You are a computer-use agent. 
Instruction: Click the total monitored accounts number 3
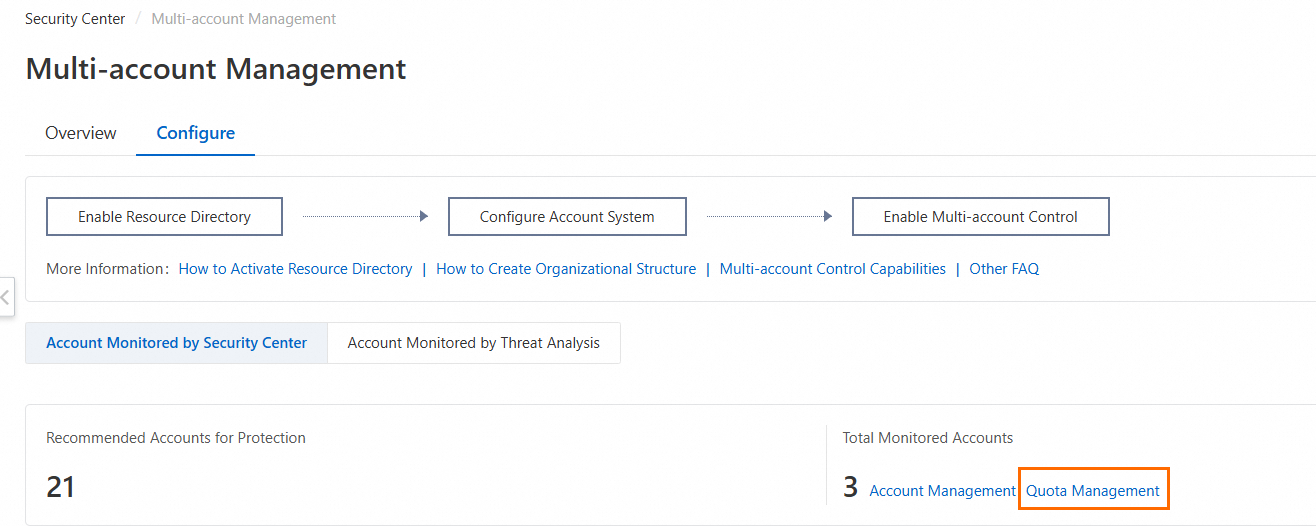pyautogui.click(x=850, y=487)
